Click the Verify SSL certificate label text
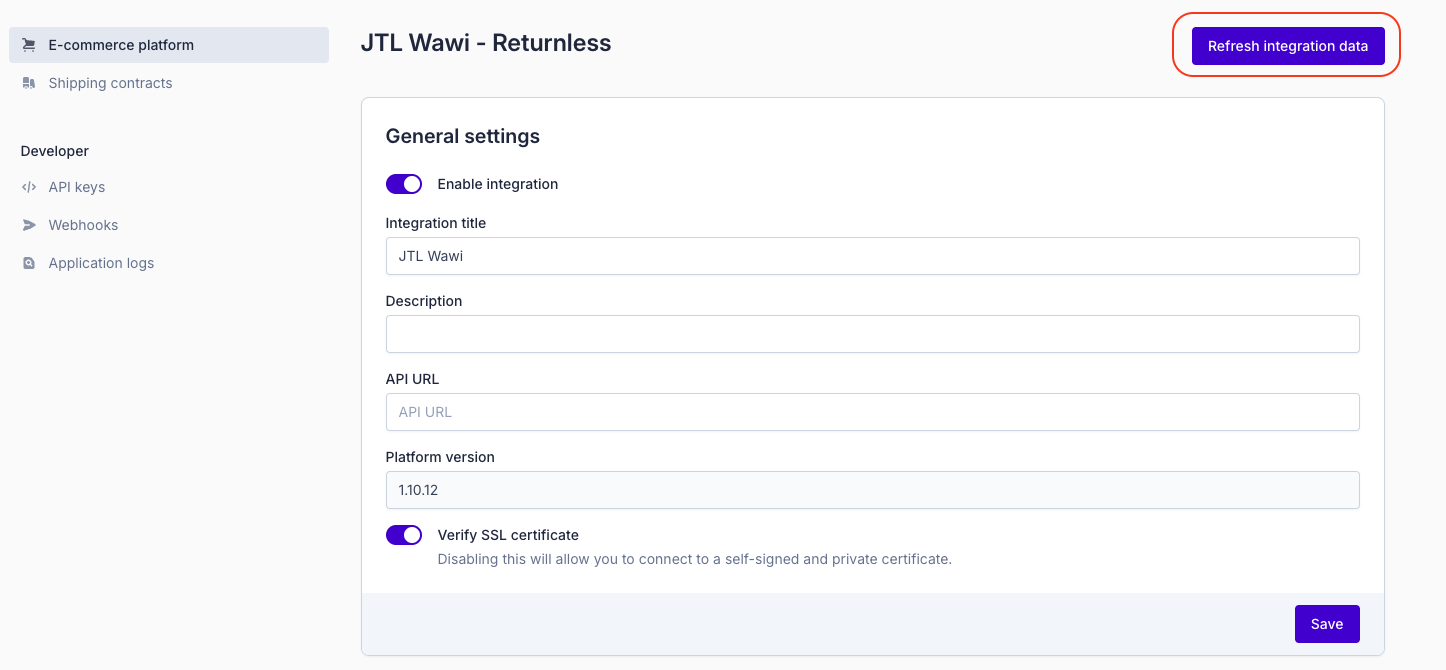Screen dimensions: 1446x670 [x=508, y=535]
